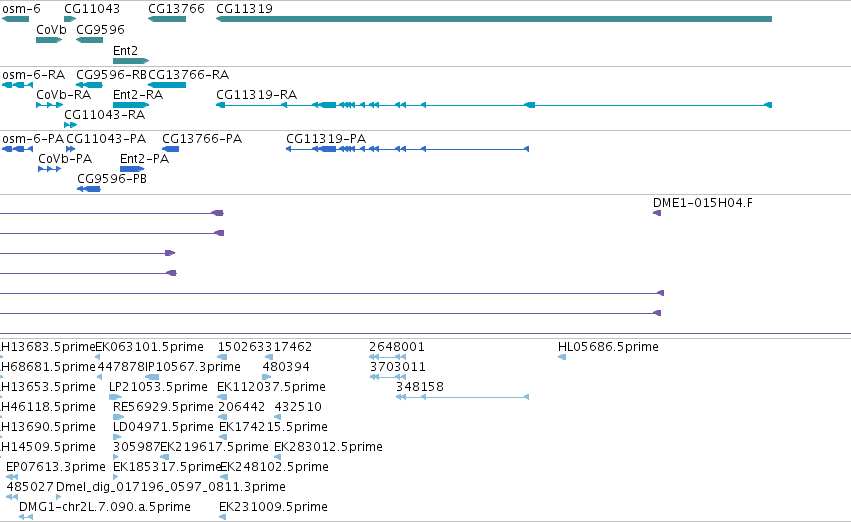The height and width of the screenshot is (522, 851).
Task: Click the CG9596-RB transcript label
Action: 112,74
